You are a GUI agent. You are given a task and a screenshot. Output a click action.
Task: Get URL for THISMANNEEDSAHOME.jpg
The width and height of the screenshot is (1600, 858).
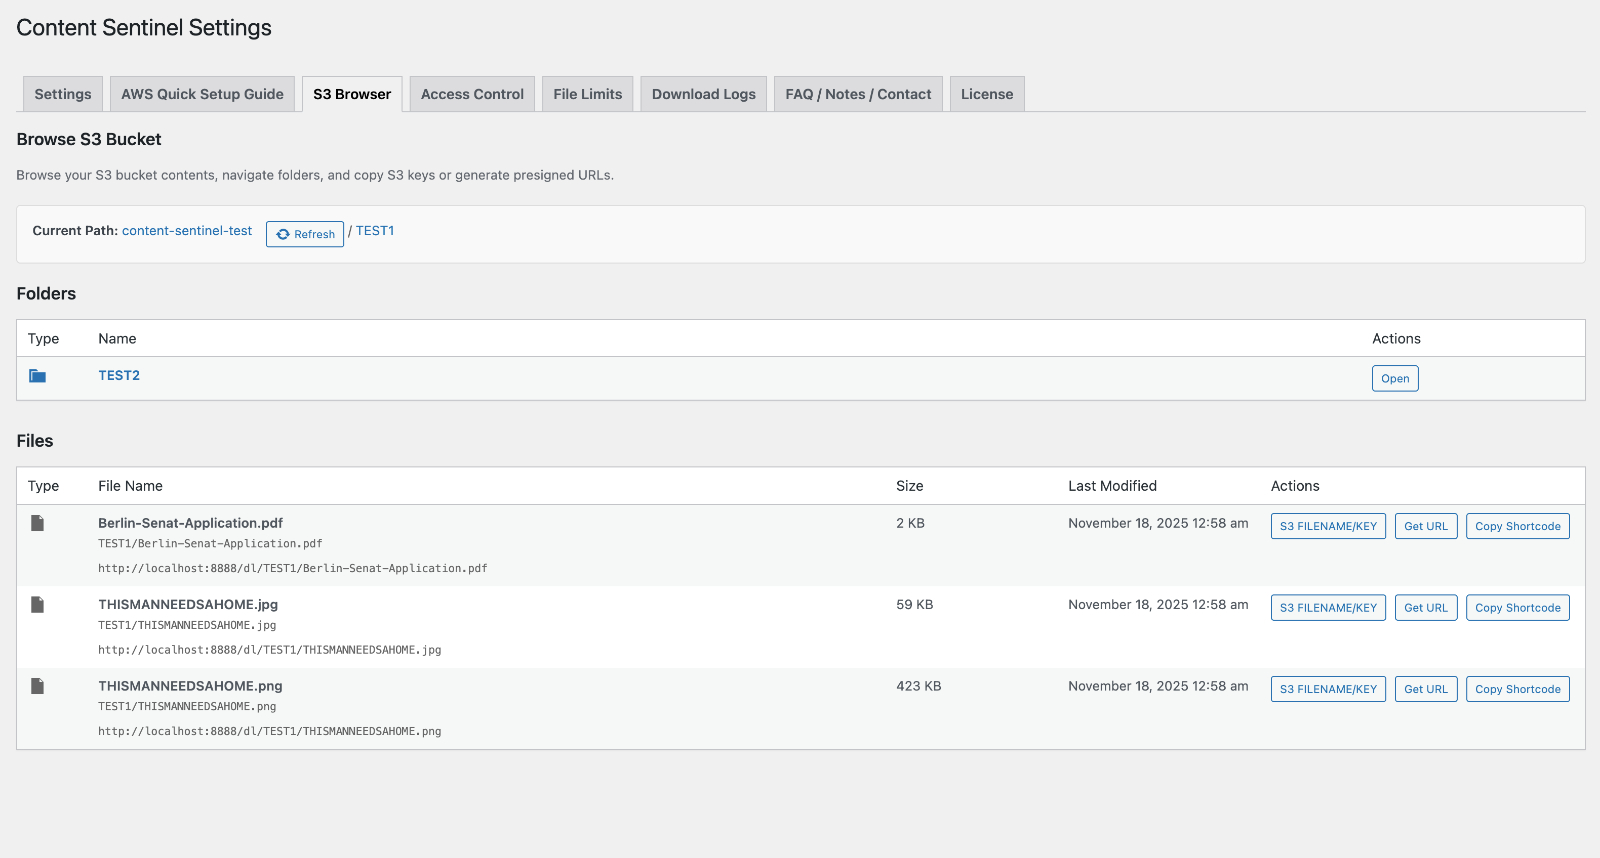[x=1426, y=608]
